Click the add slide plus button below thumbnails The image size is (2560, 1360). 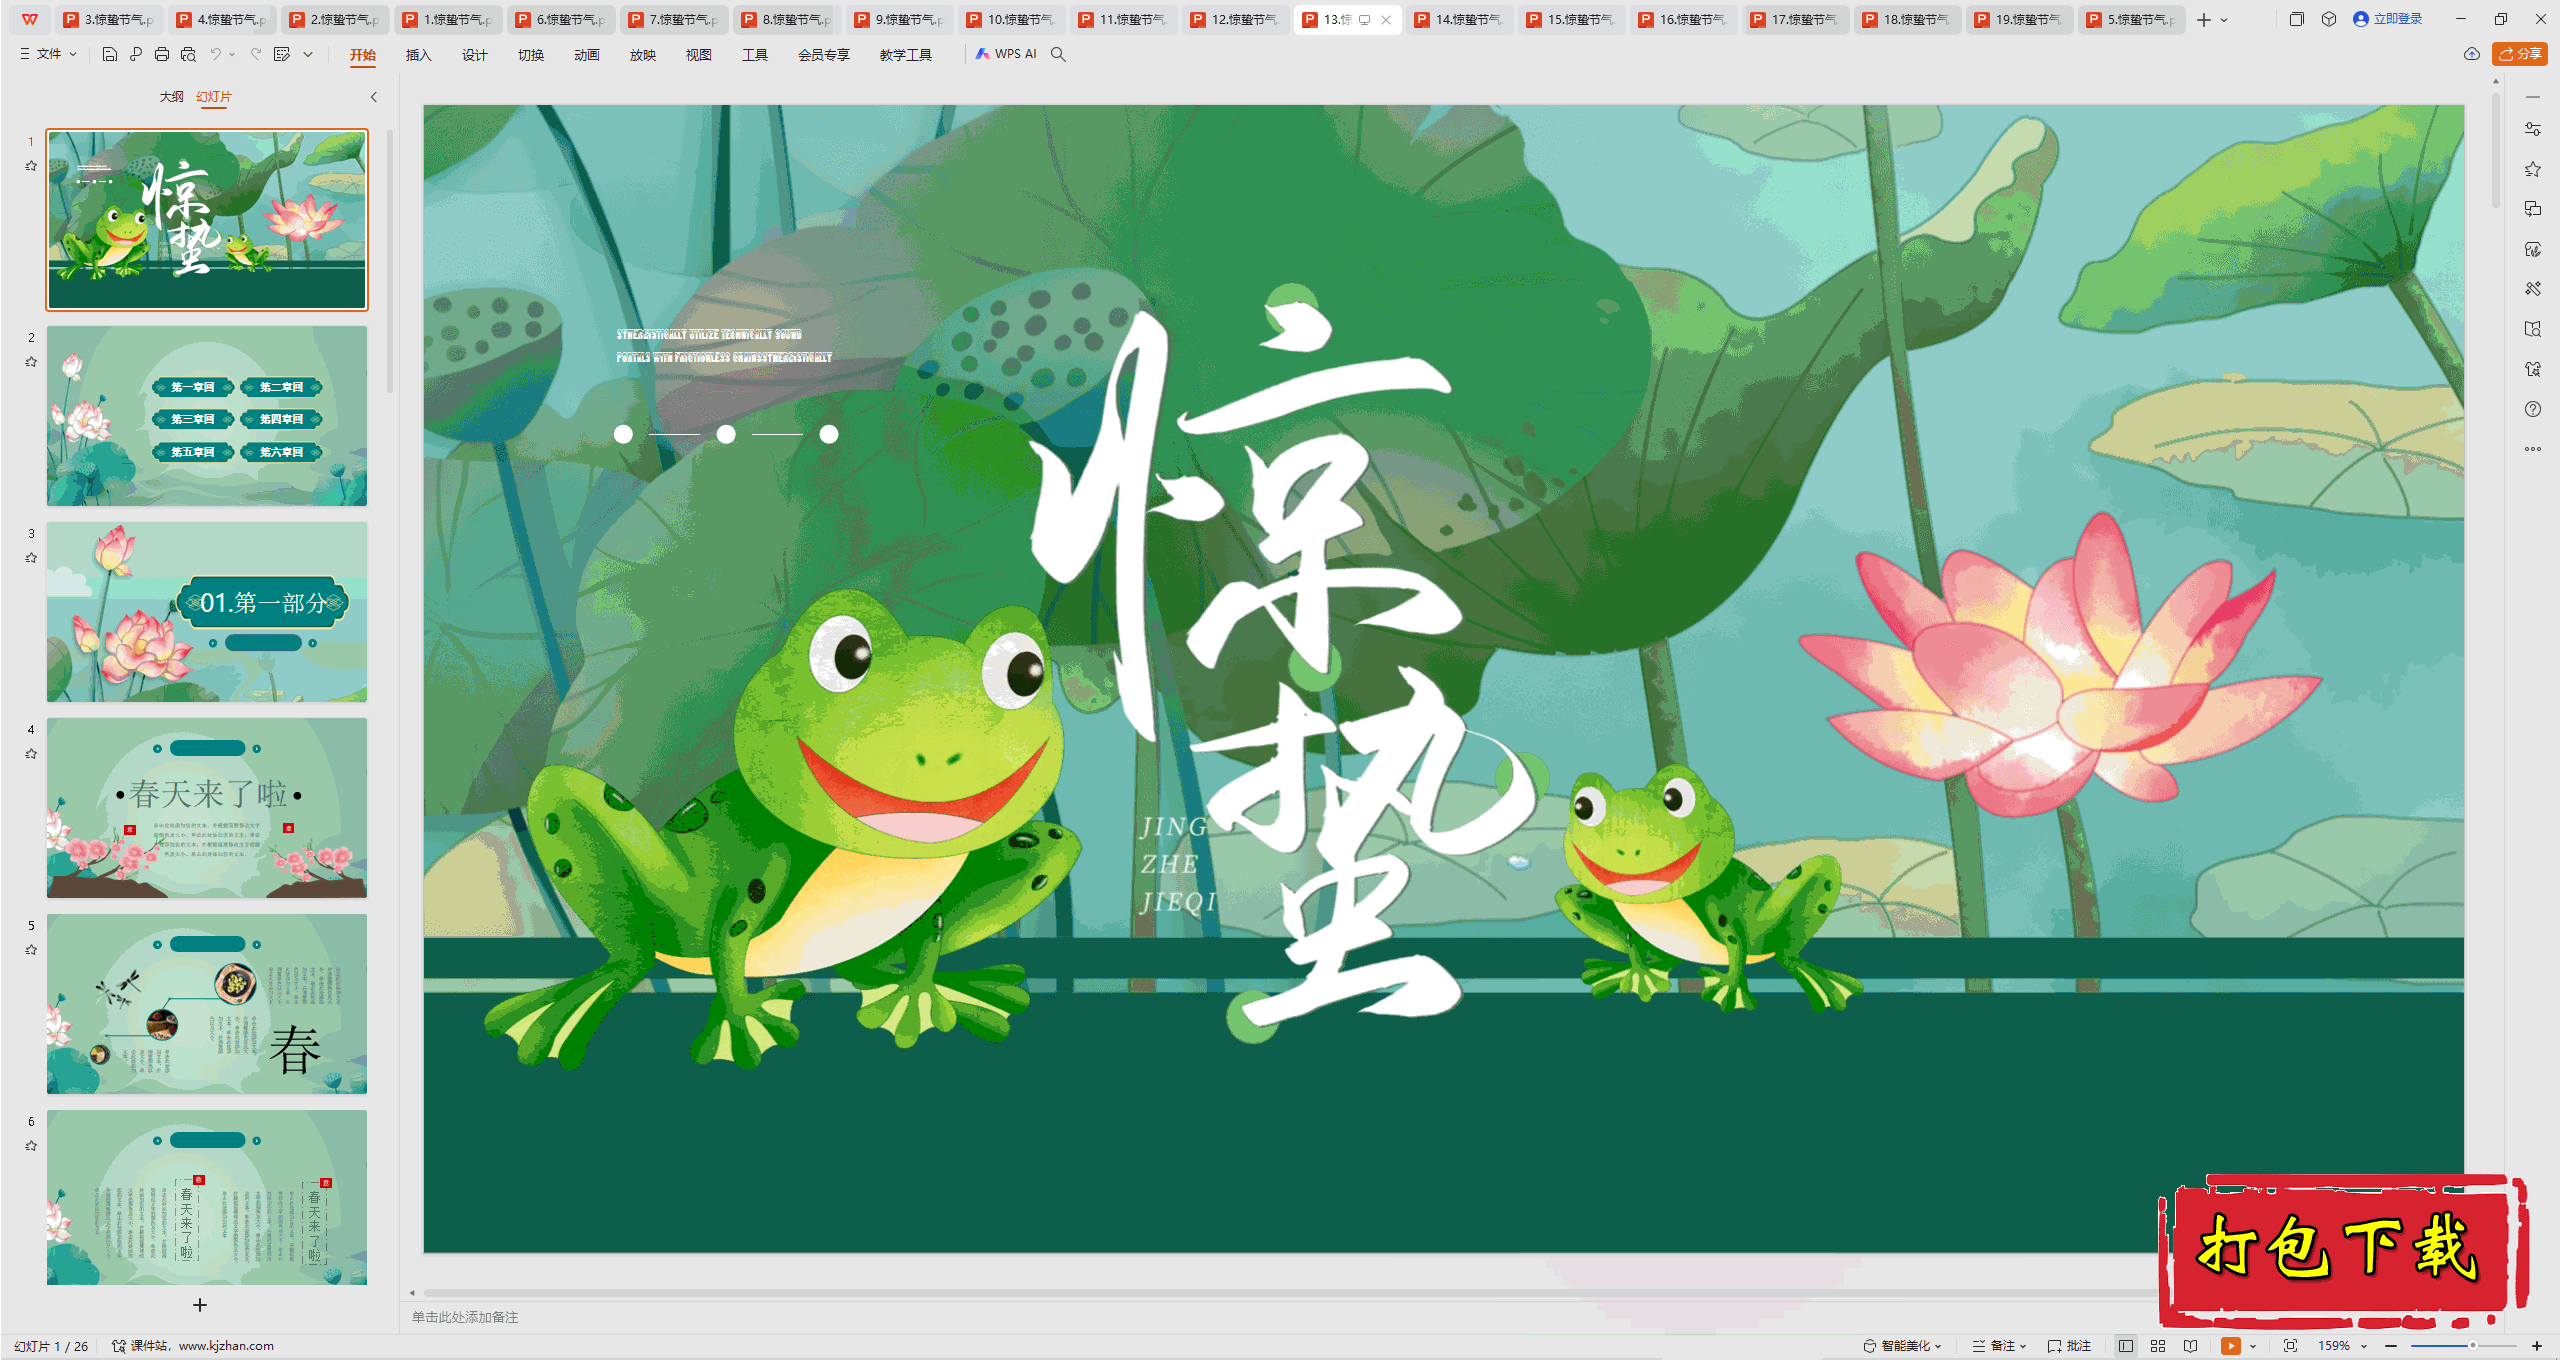(200, 1305)
